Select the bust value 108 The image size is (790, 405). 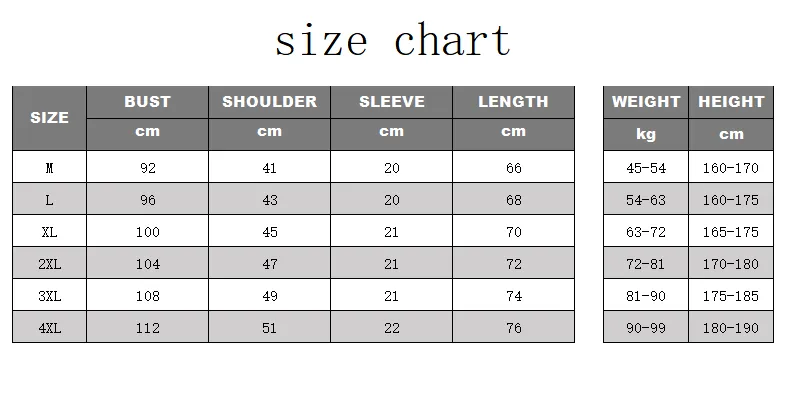point(147,296)
